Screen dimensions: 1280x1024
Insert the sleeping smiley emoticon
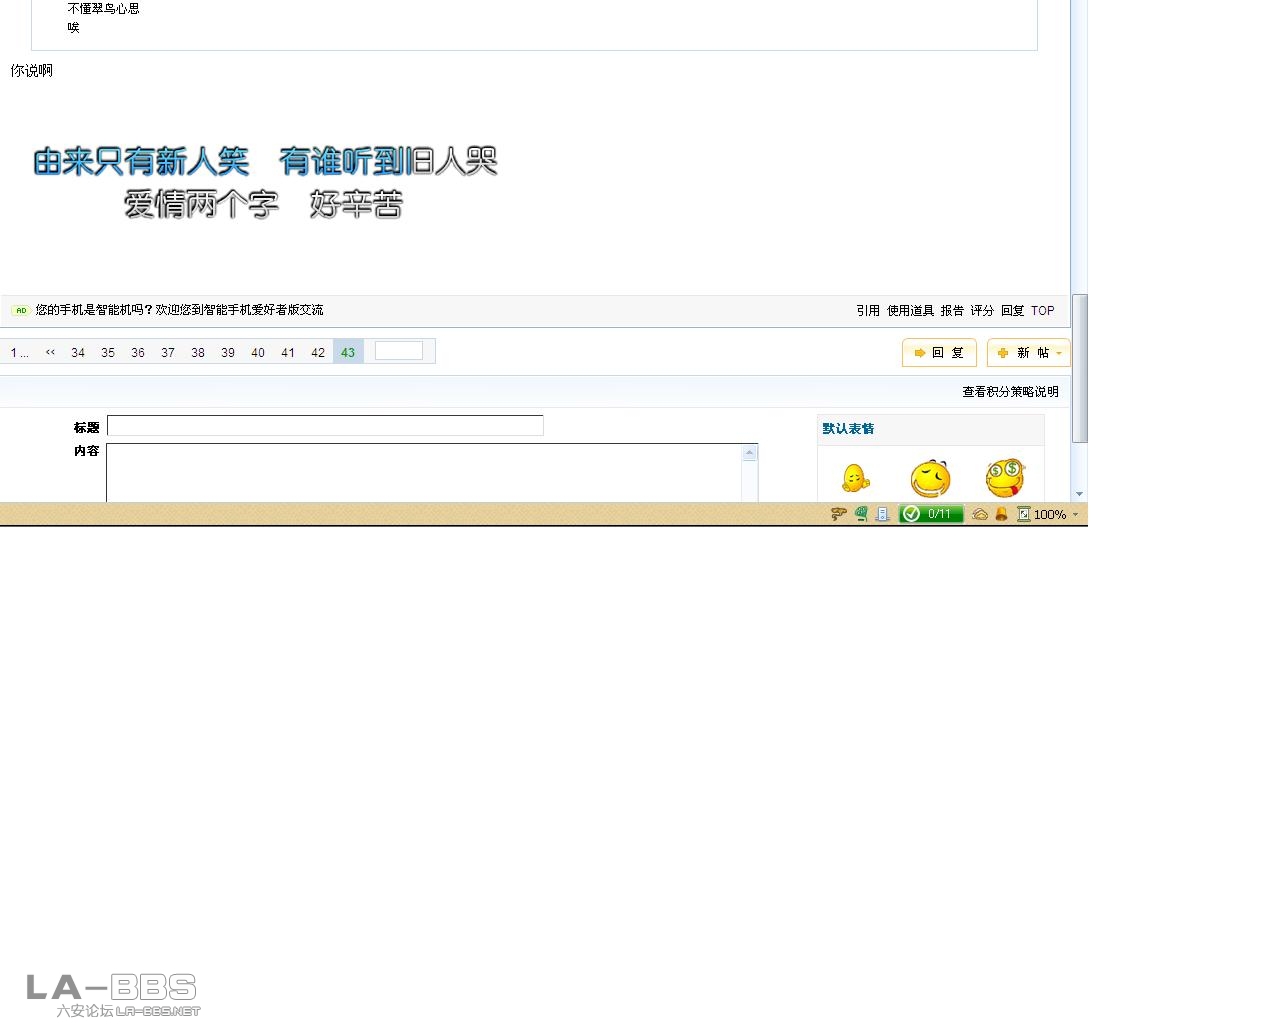[930, 479]
